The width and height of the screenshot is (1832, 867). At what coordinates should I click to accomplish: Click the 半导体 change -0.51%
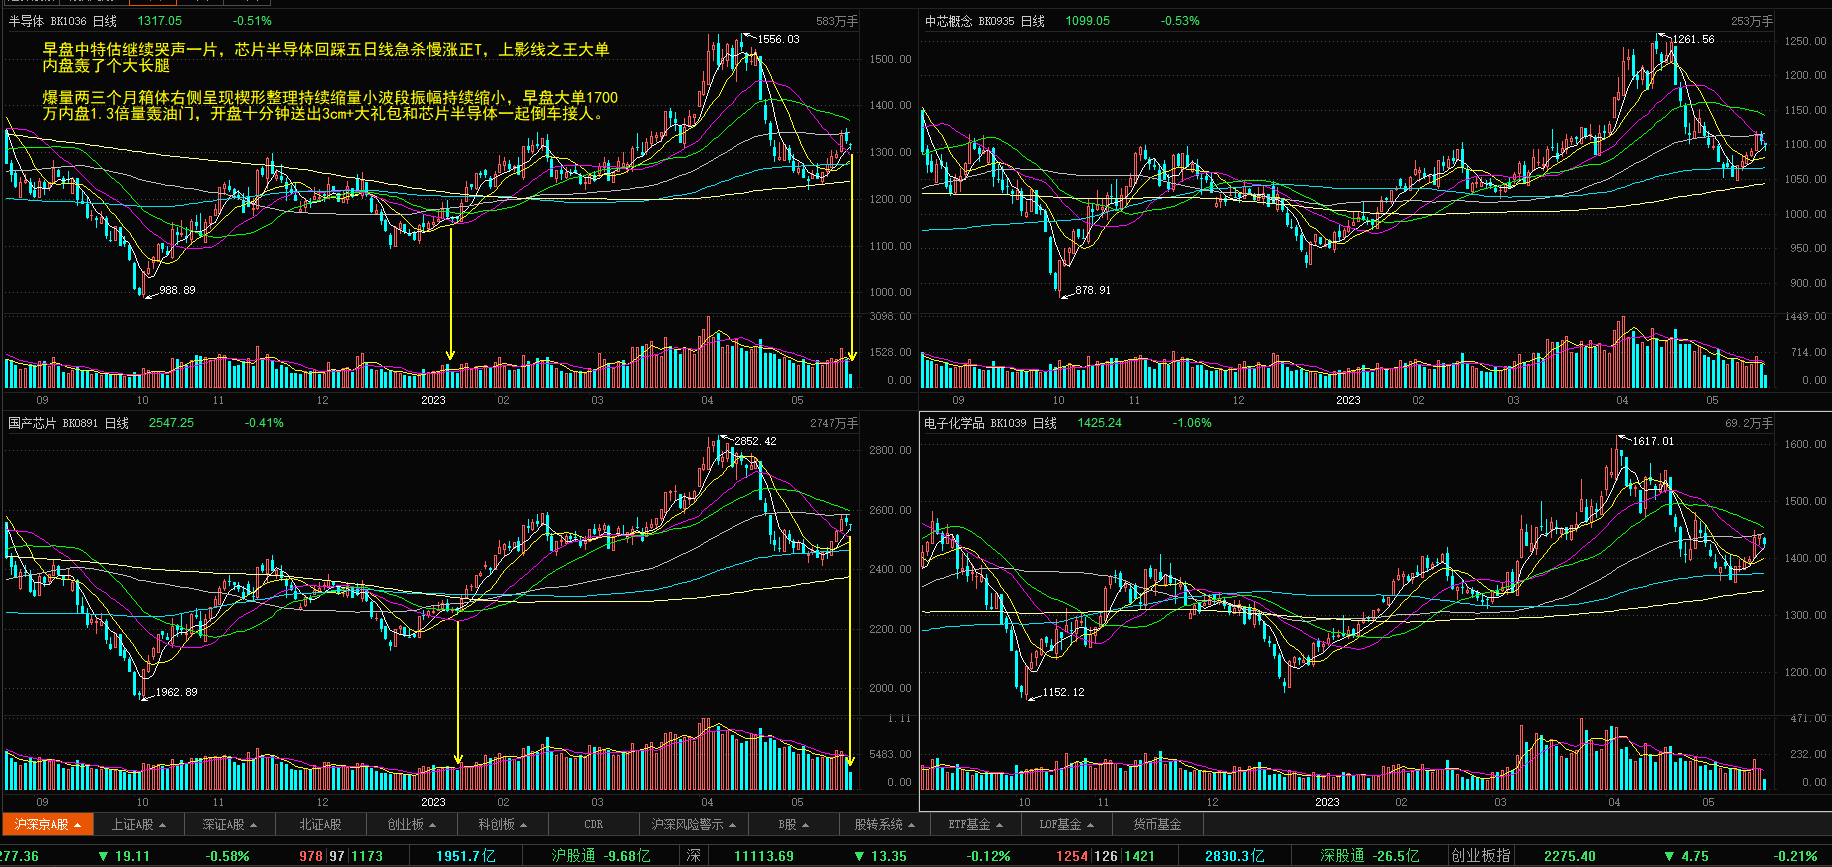tap(252, 21)
